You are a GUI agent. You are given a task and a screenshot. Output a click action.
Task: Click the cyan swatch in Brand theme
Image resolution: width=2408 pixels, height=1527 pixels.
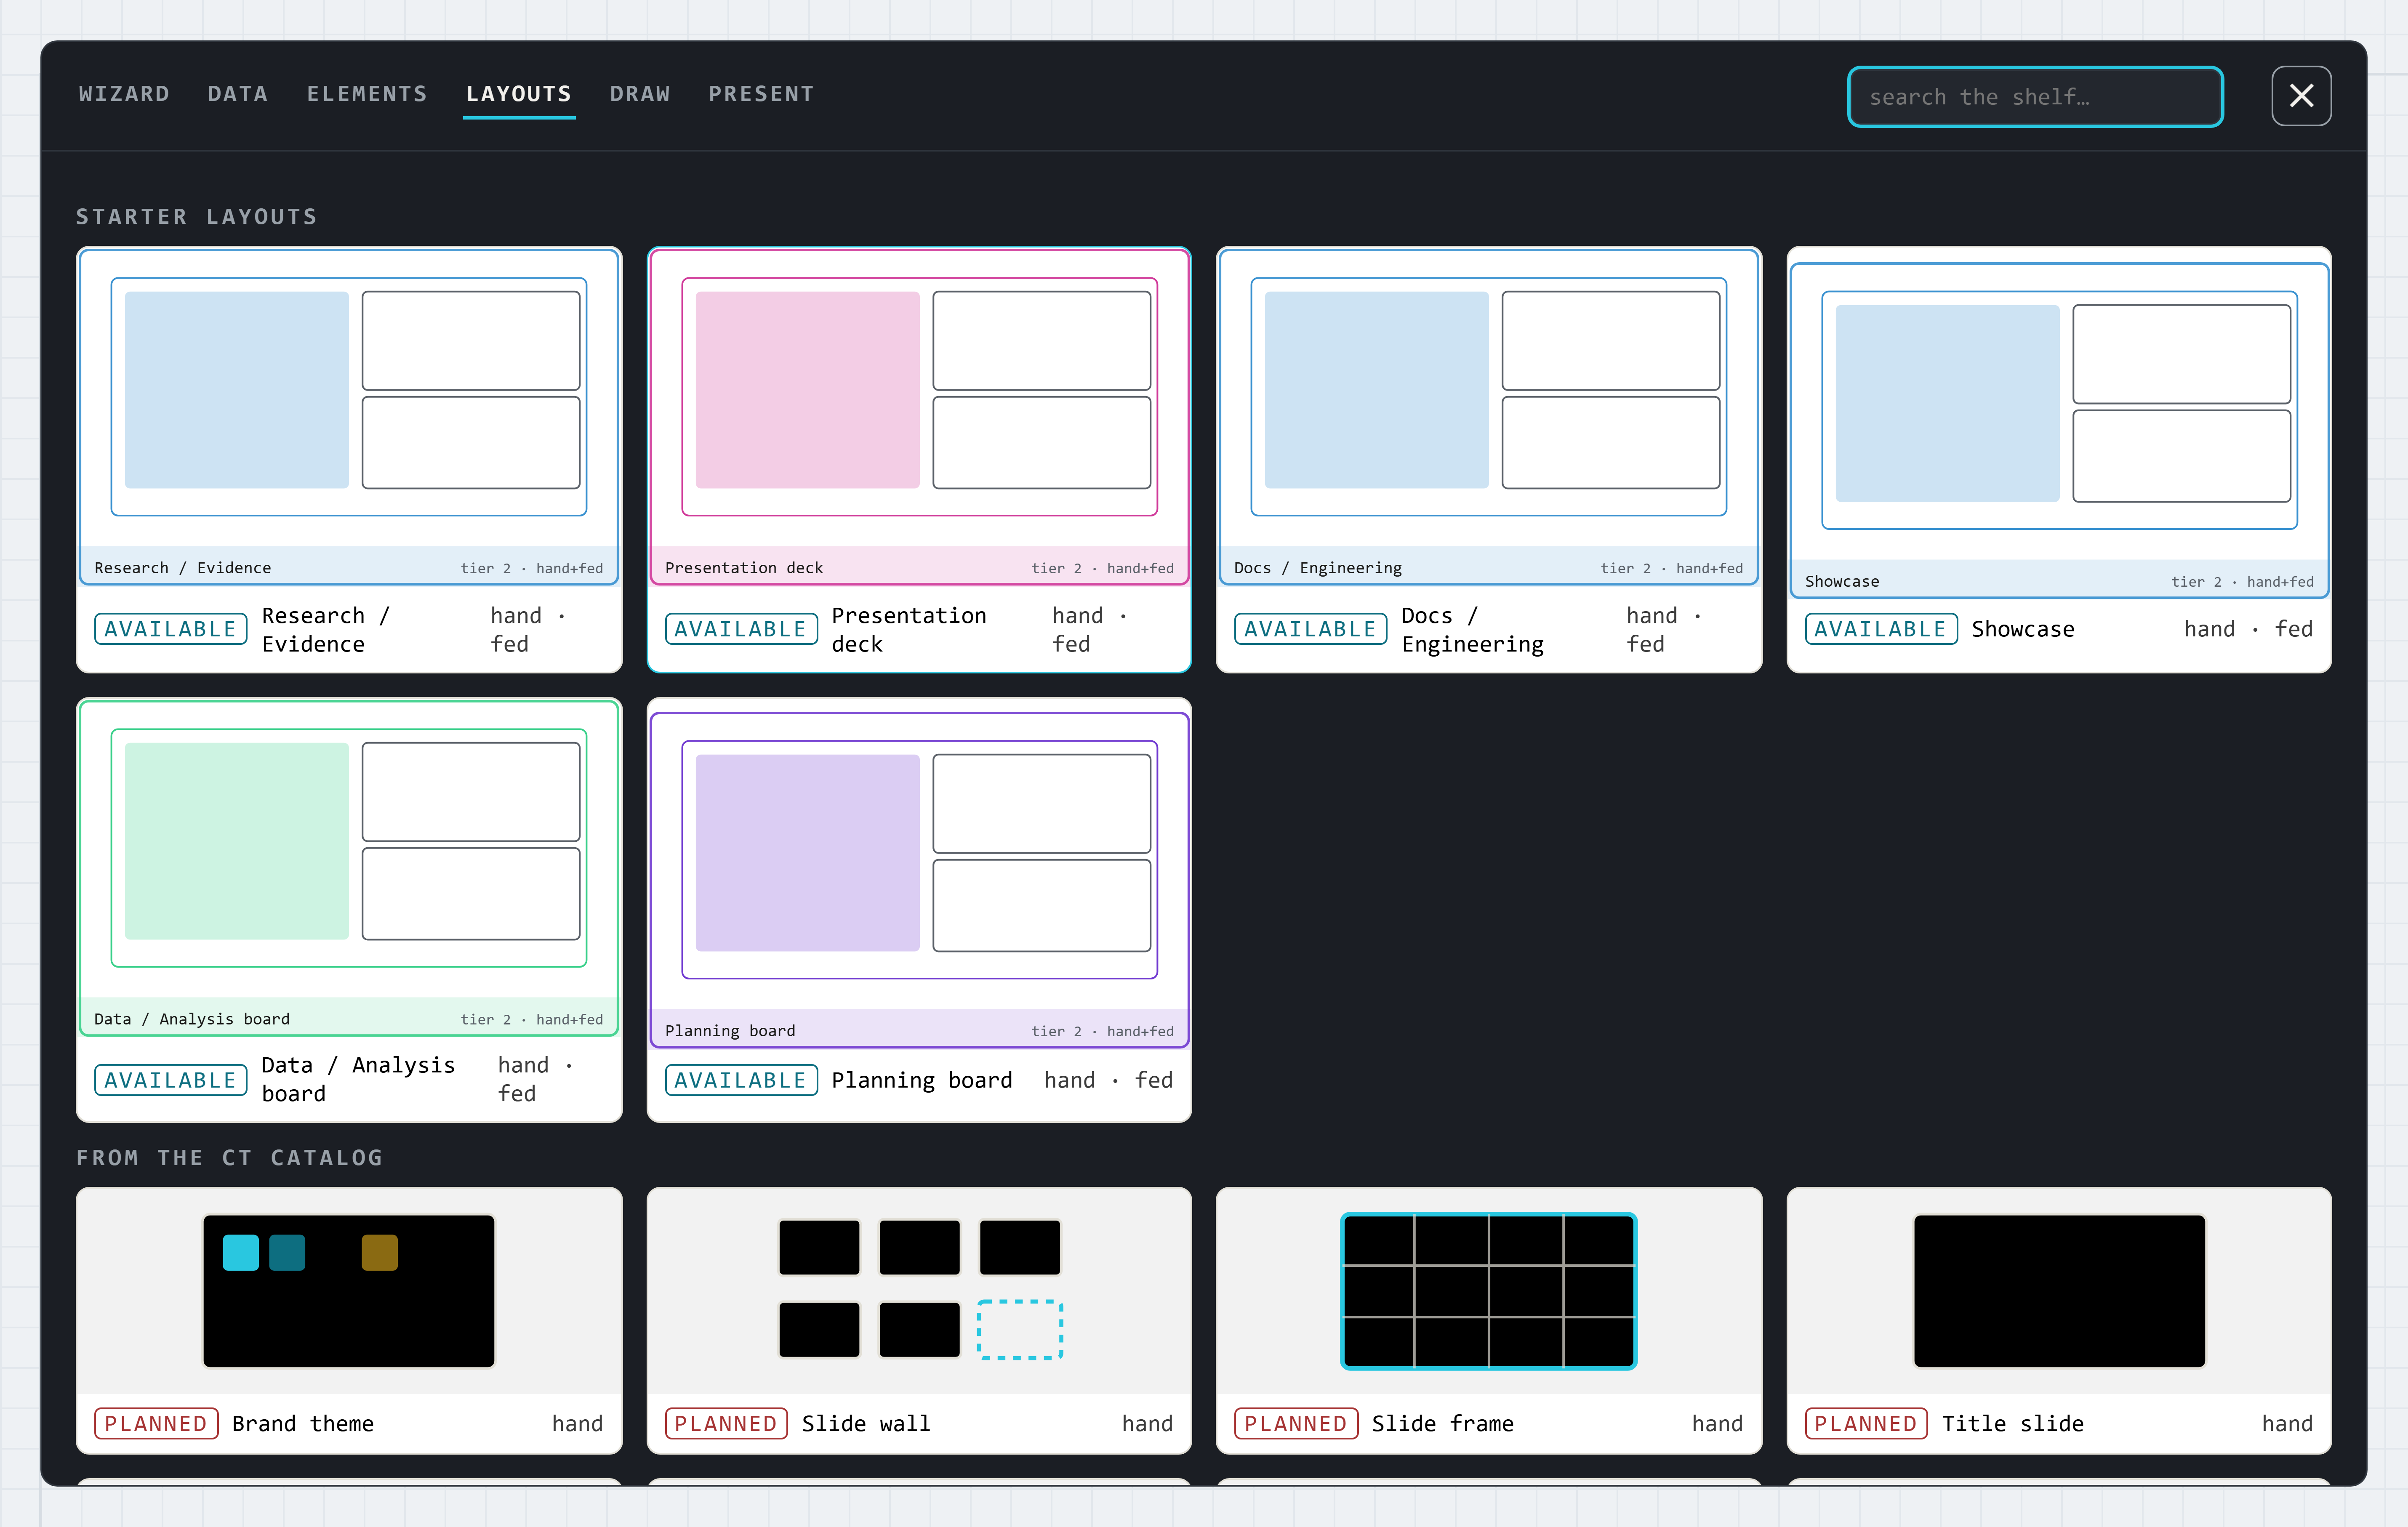240,1252
